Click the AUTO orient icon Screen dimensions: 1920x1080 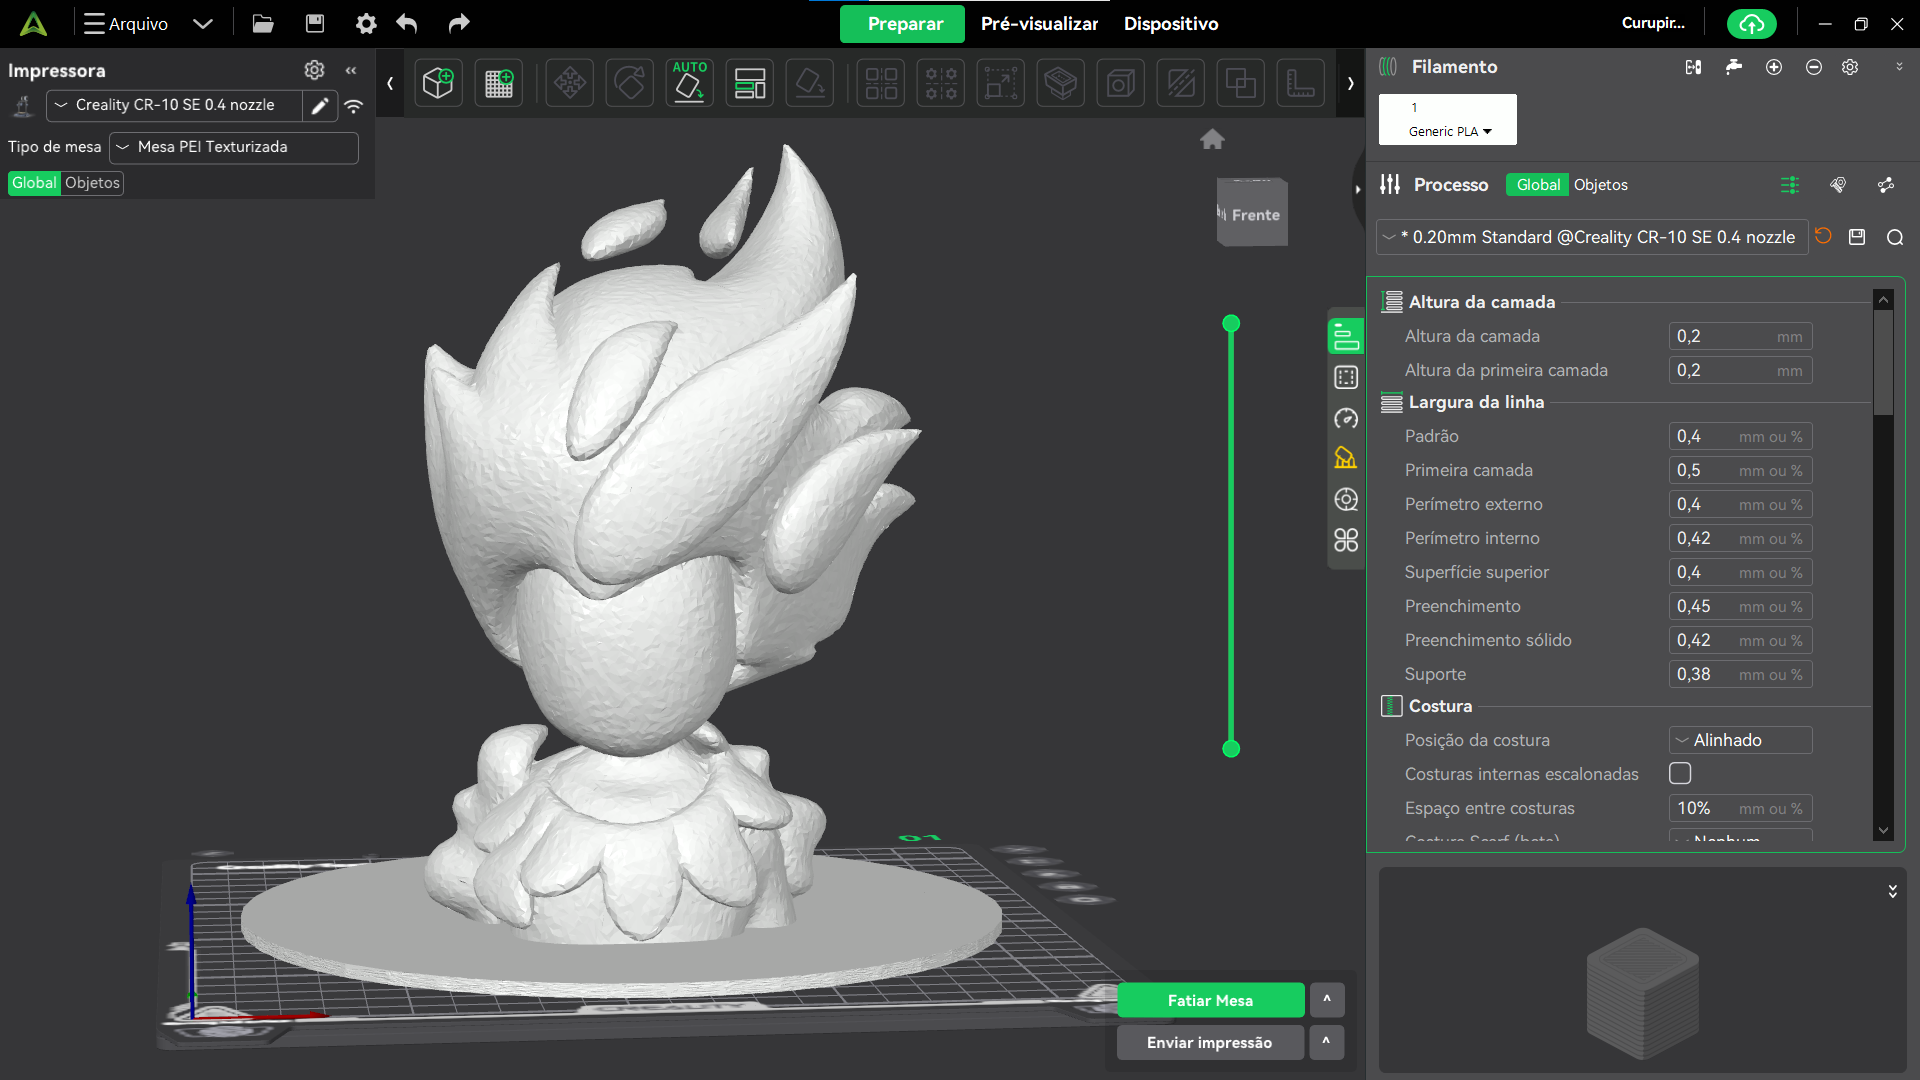[x=690, y=83]
